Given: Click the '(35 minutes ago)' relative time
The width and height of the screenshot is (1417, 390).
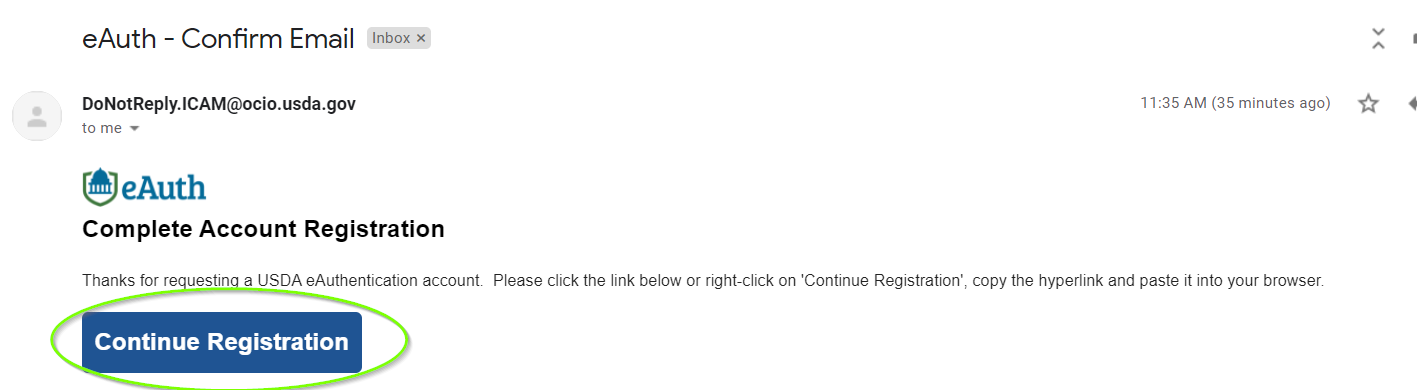Looking at the screenshot, I should [1271, 103].
